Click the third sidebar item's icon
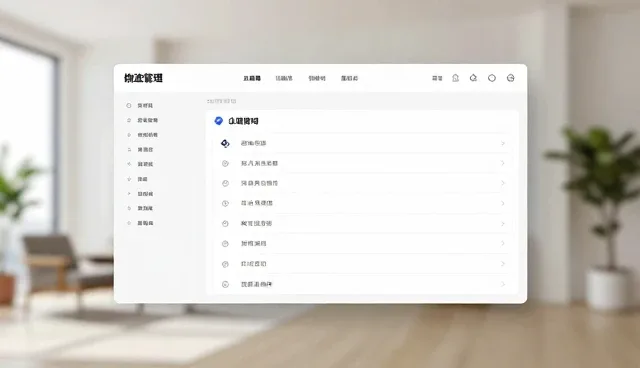 129,135
